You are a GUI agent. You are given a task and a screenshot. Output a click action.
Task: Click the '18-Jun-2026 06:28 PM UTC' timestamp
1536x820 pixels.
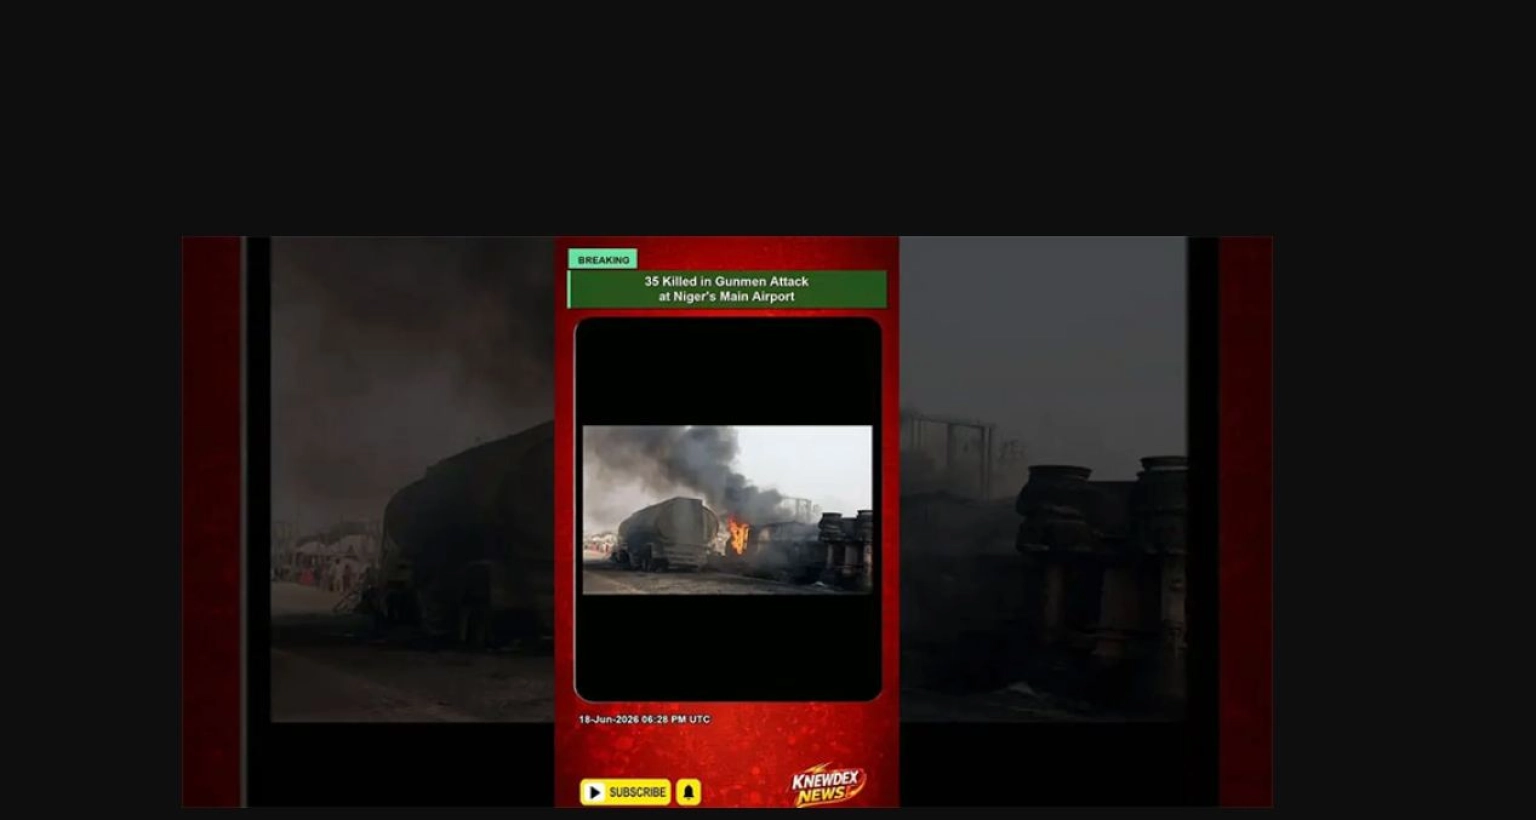coord(644,719)
